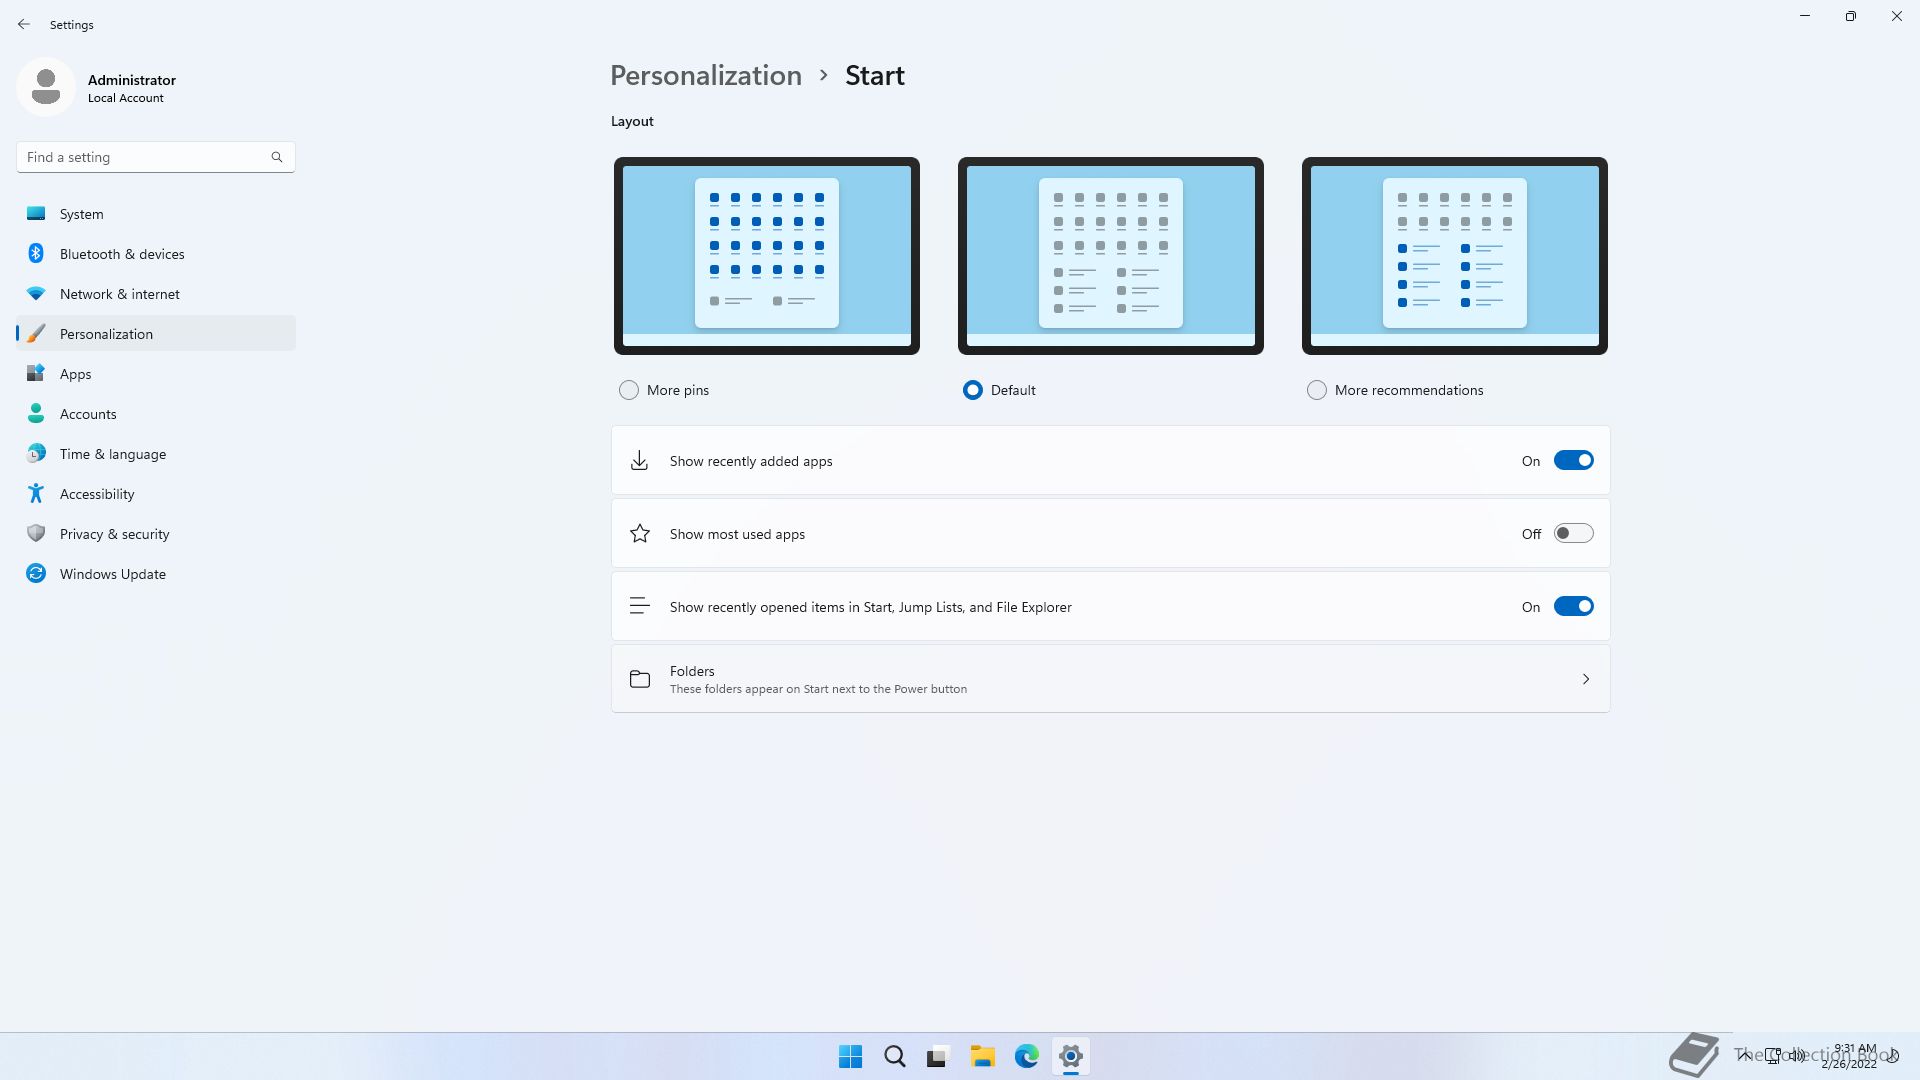This screenshot has height=1080, width=1920.
Task: Turn off Show recently added apps
Action: [x=1573, y=461]
